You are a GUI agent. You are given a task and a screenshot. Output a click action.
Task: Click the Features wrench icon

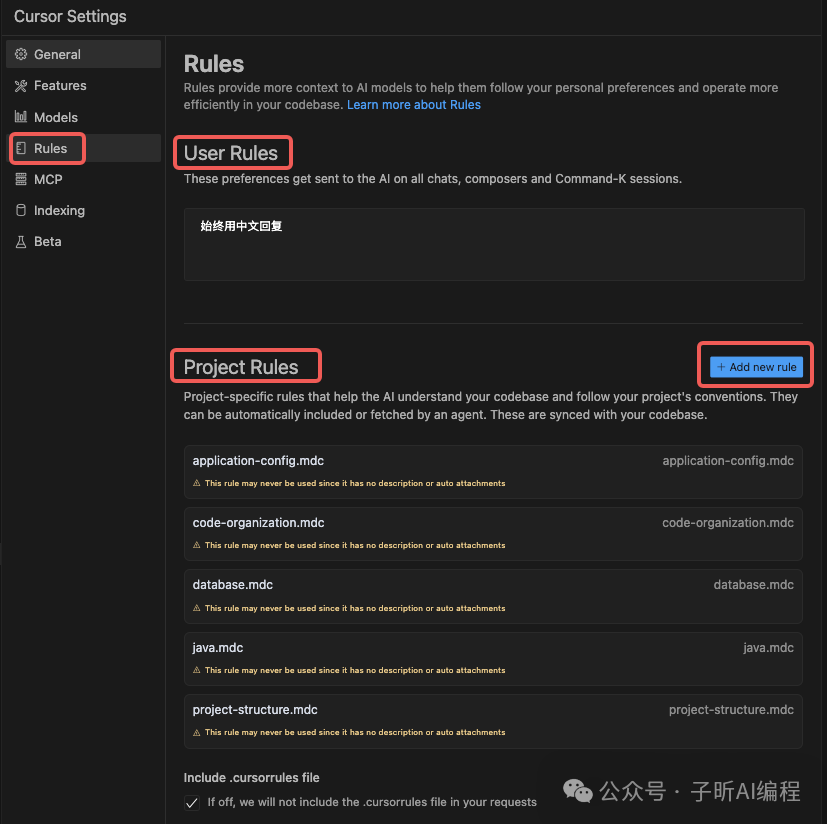click(21, 85)
